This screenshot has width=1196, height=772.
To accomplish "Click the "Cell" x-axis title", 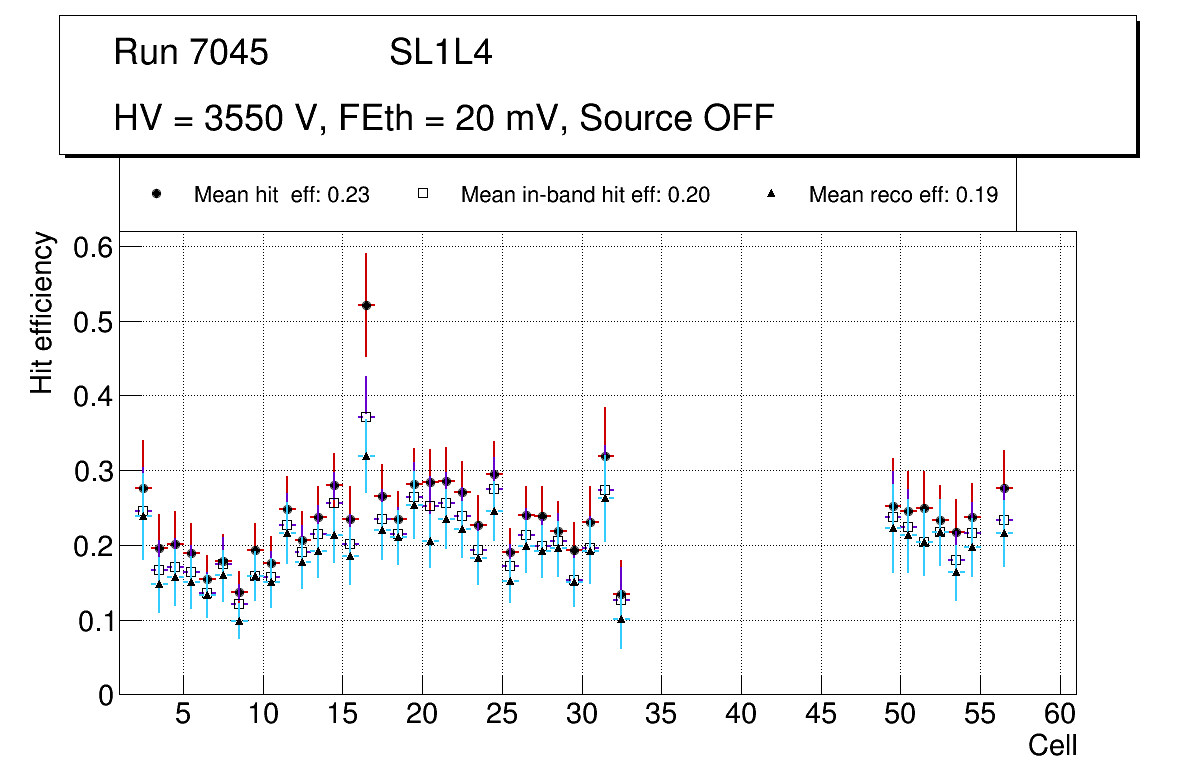I will click(x=1052, y=746).
